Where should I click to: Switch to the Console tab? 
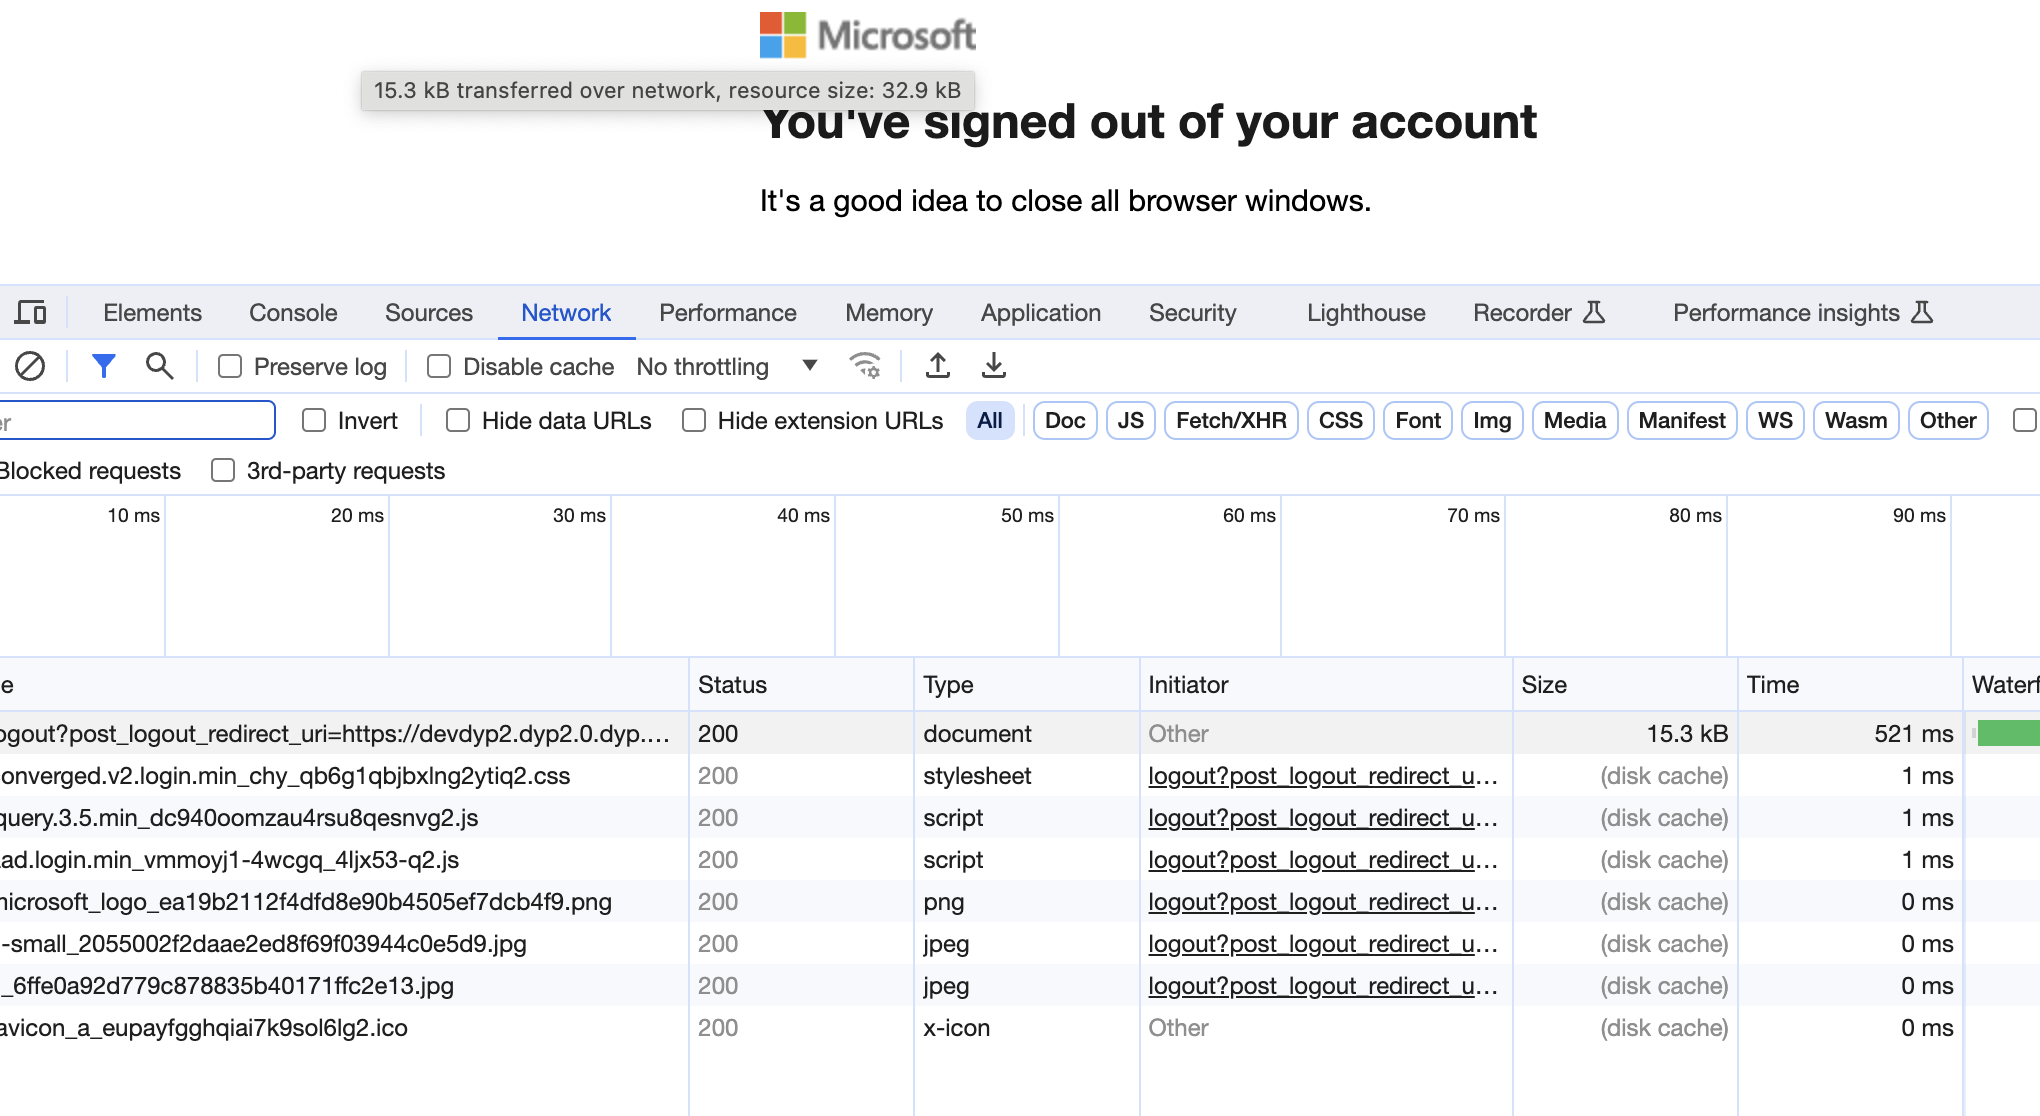(x=293, y=313)
